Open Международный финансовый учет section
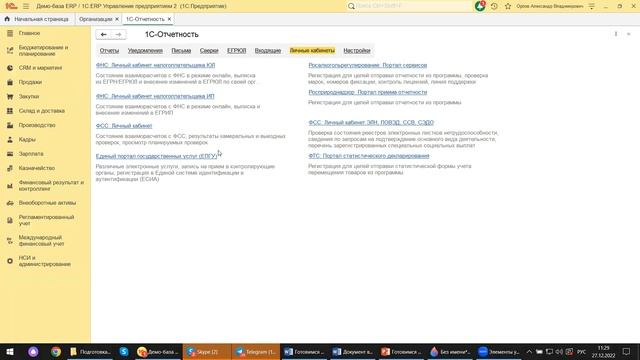 41,240
